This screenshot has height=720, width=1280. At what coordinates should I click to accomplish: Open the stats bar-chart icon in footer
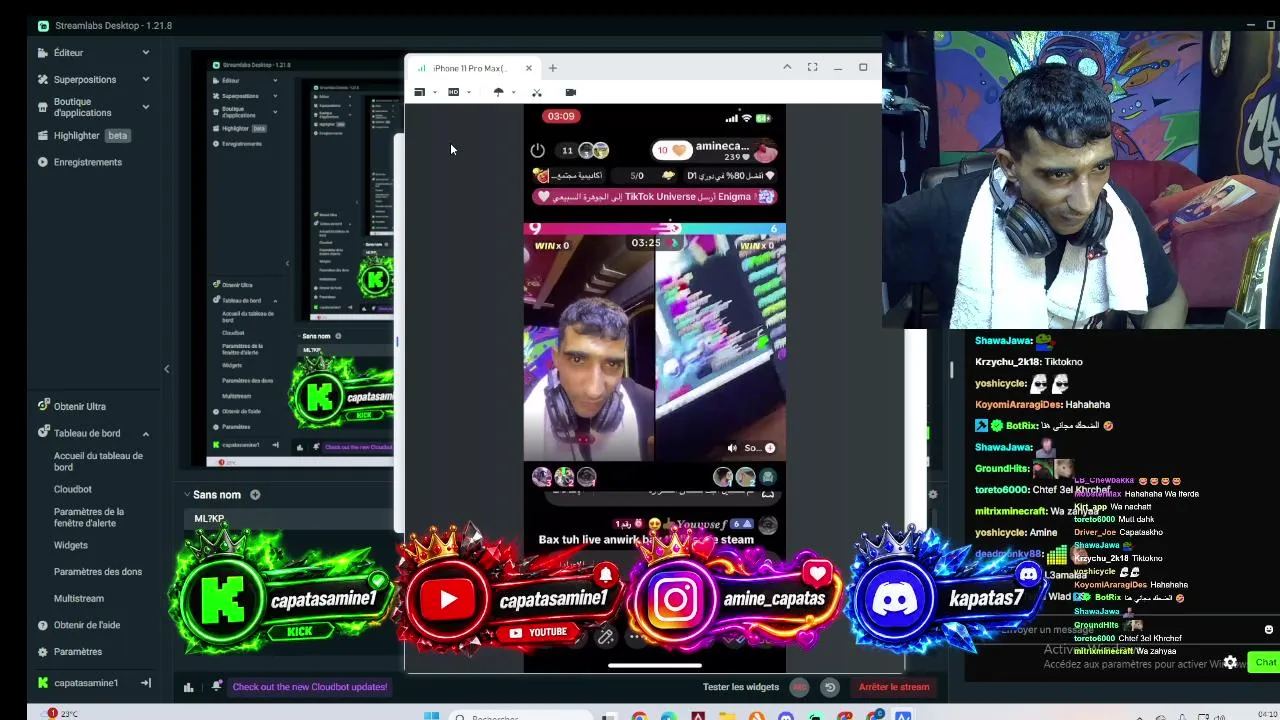coord(188,687)
